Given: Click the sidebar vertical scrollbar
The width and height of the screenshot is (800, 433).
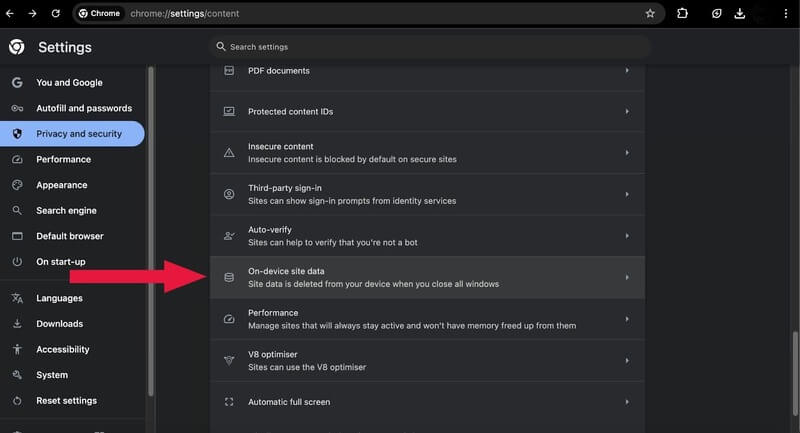Looking at the screenshot, I should pyautogui.click(x=151, y=232).
